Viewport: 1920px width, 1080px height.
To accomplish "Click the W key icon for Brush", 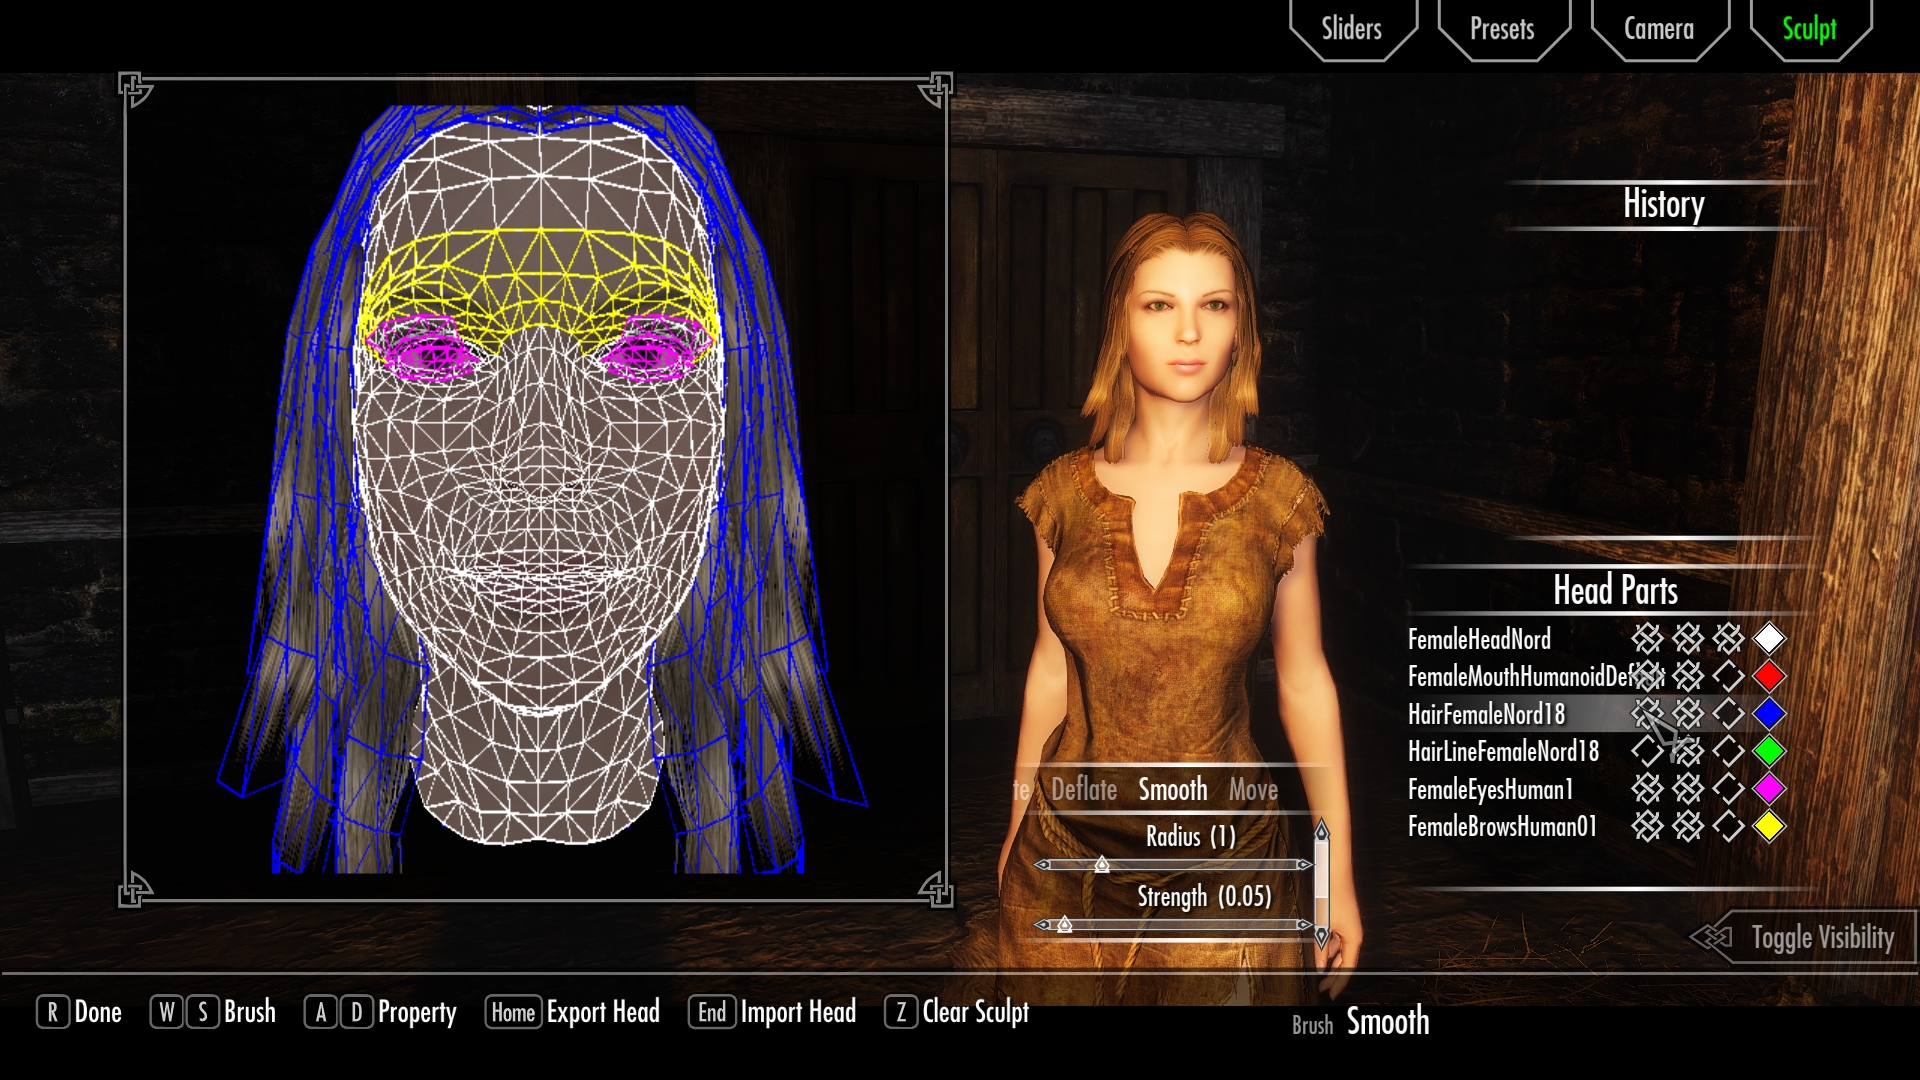I will (167, 1012).
